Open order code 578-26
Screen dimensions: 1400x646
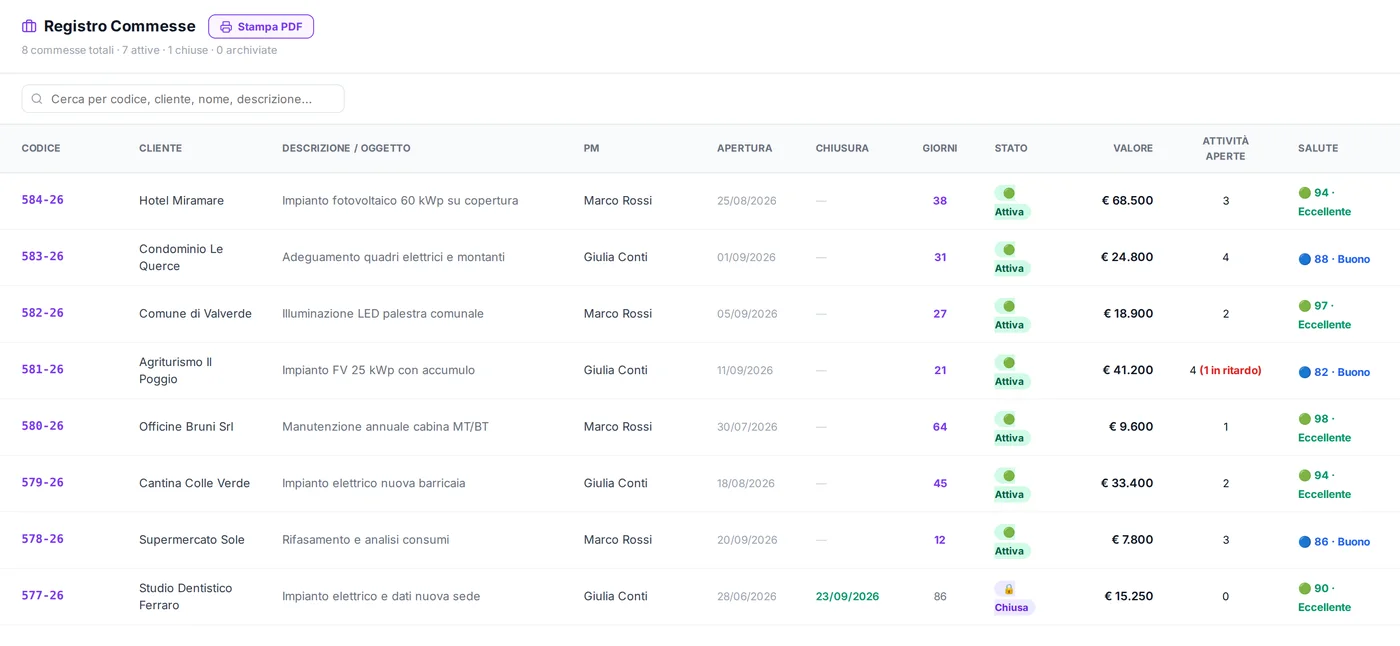43,539
